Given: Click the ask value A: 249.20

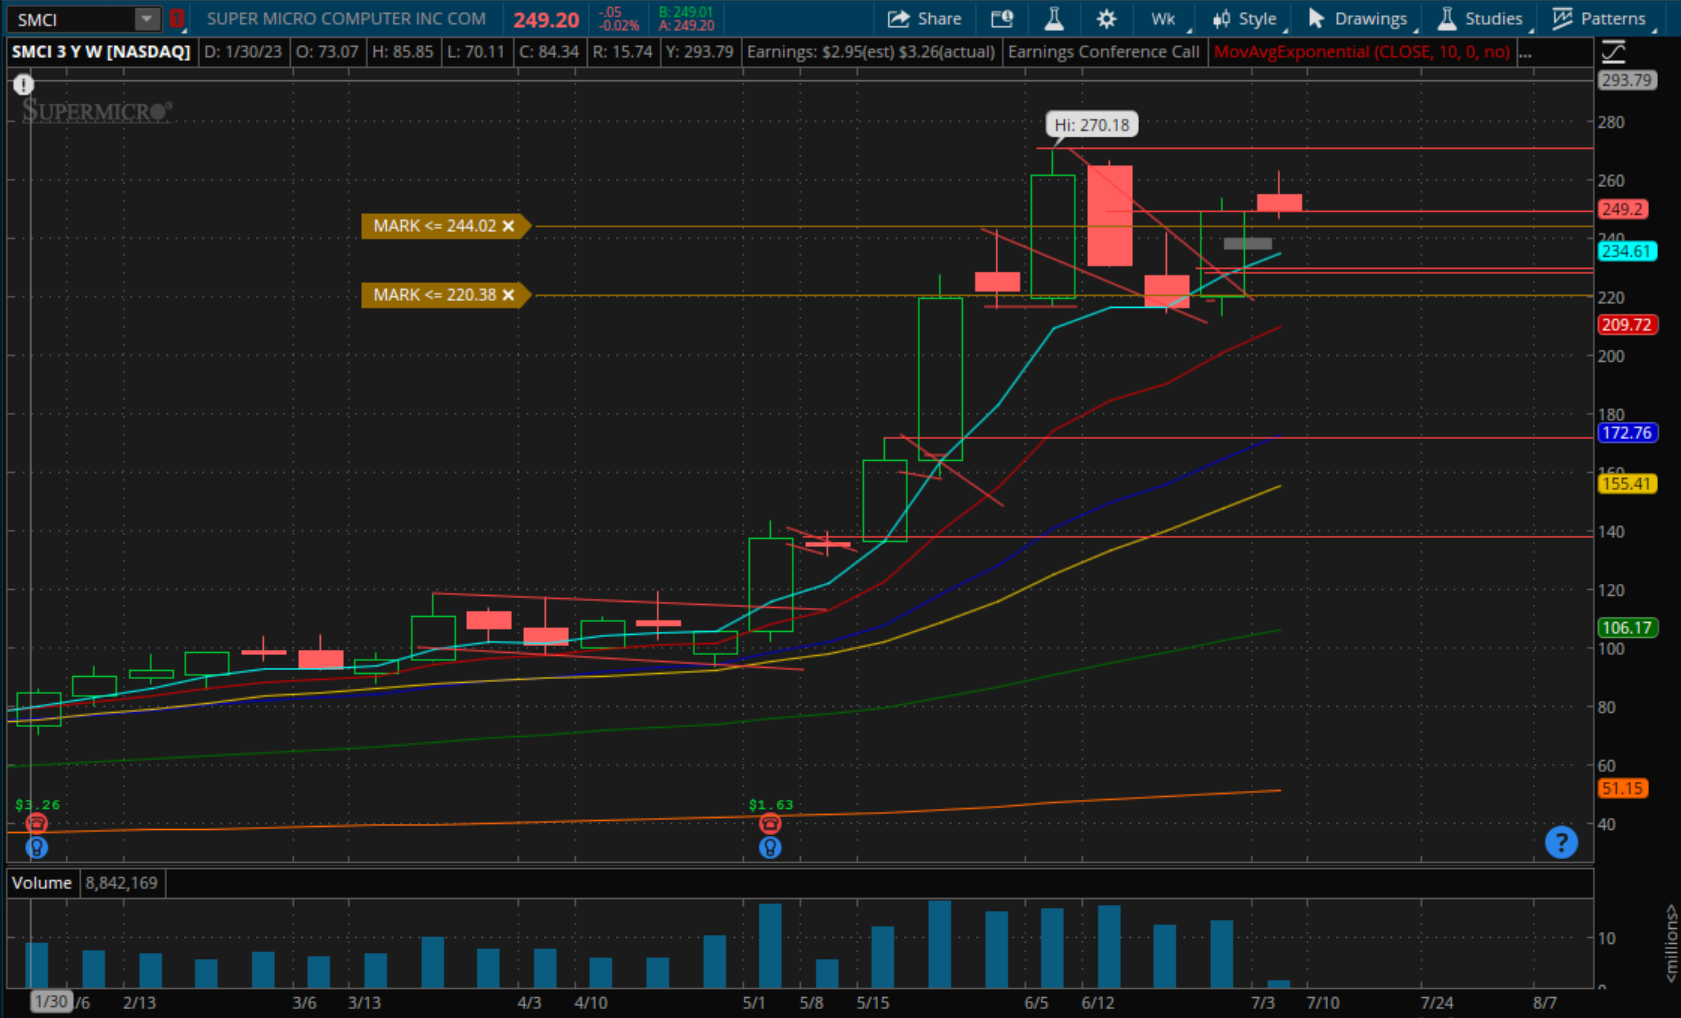Looking at the screenshot, I should (686, 25).
